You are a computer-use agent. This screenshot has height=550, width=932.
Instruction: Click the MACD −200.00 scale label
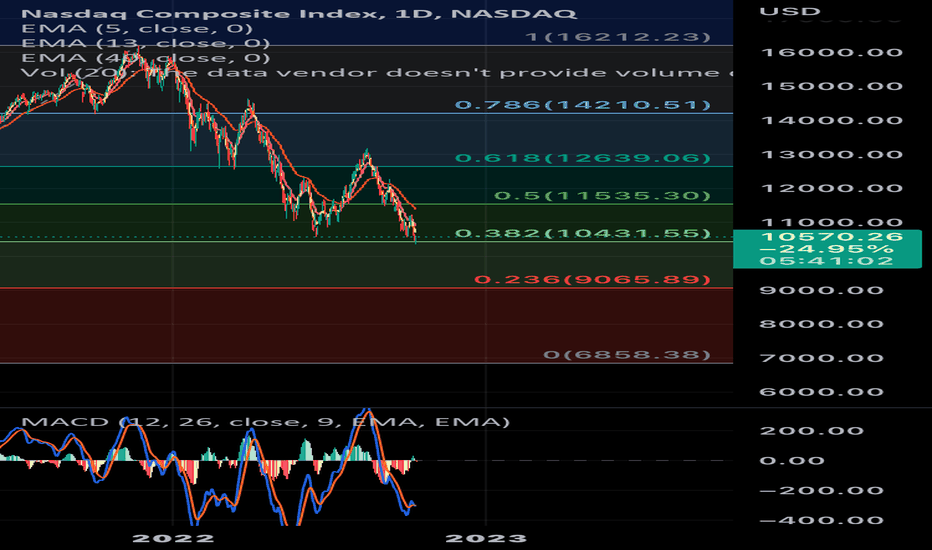[821, 491]
